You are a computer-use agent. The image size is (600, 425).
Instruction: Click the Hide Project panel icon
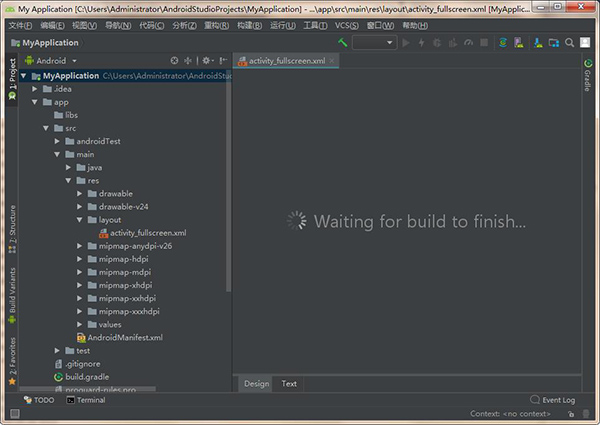(223, 60)
